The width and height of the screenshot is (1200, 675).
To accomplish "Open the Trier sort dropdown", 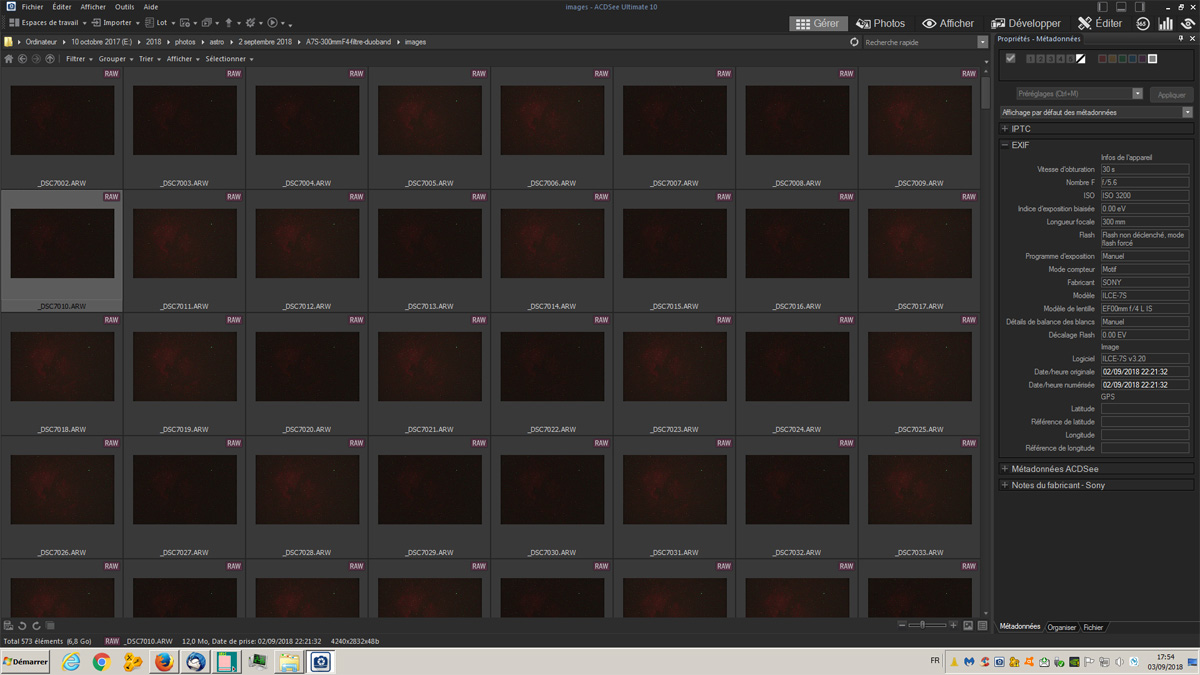I will tap(149, 59).
